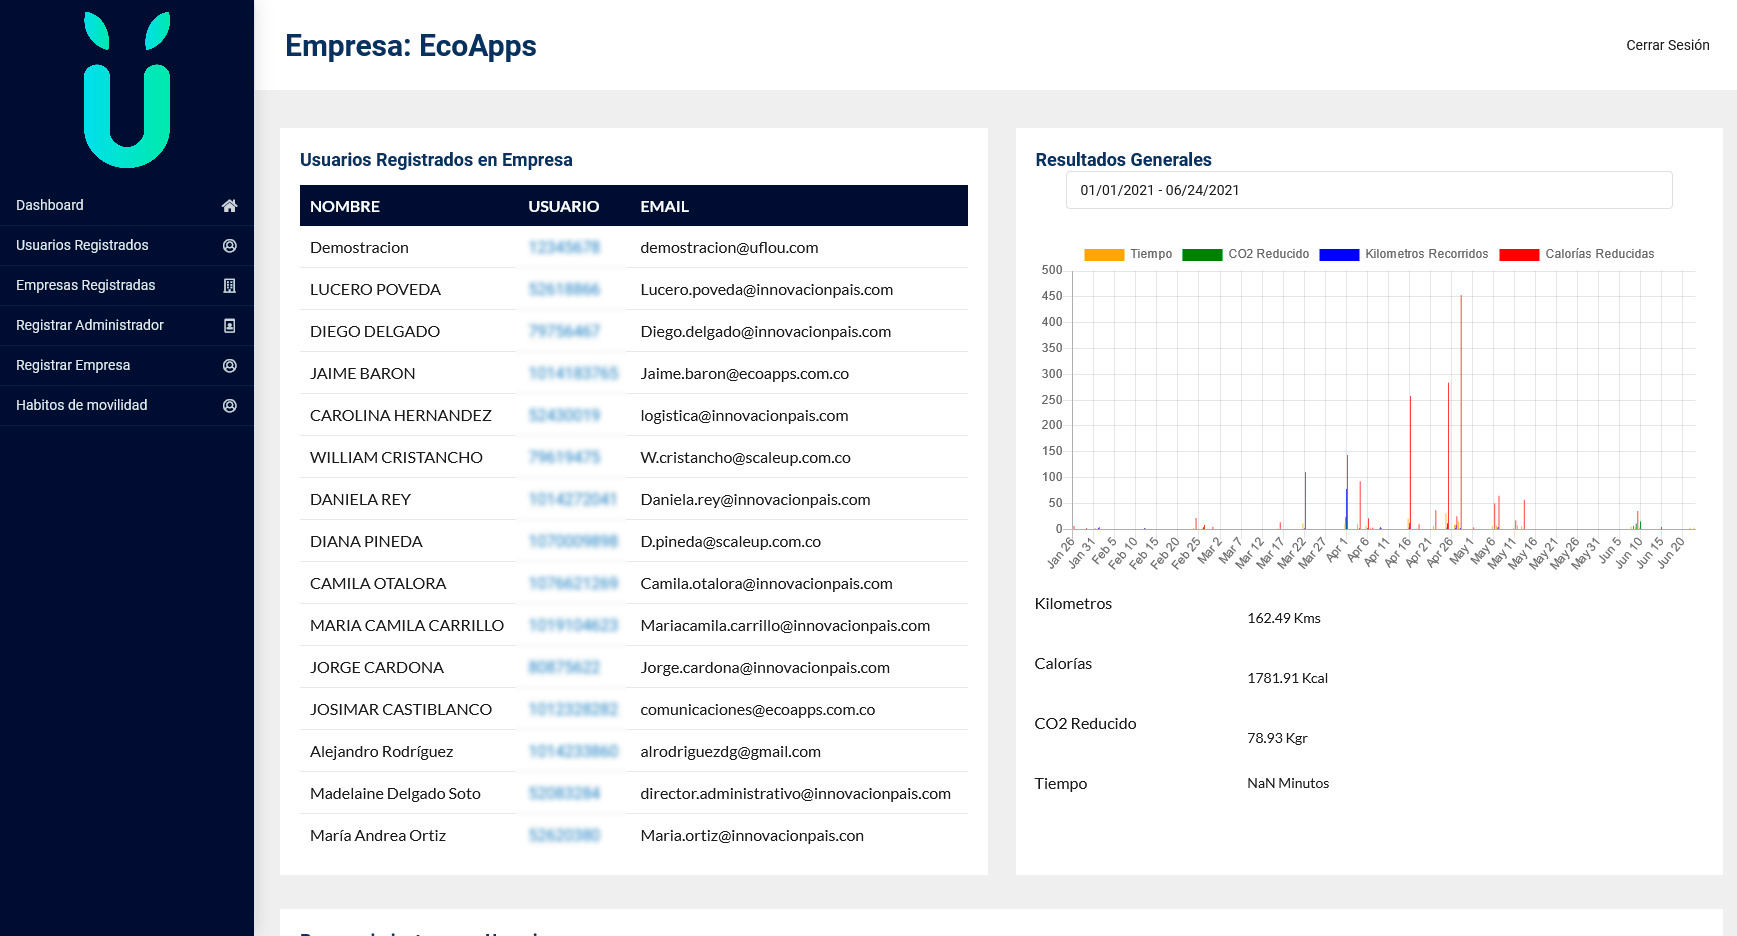The image size is (1737, 936).
Task: Click the Resultados Generales heading
Action: point(1123,160)
